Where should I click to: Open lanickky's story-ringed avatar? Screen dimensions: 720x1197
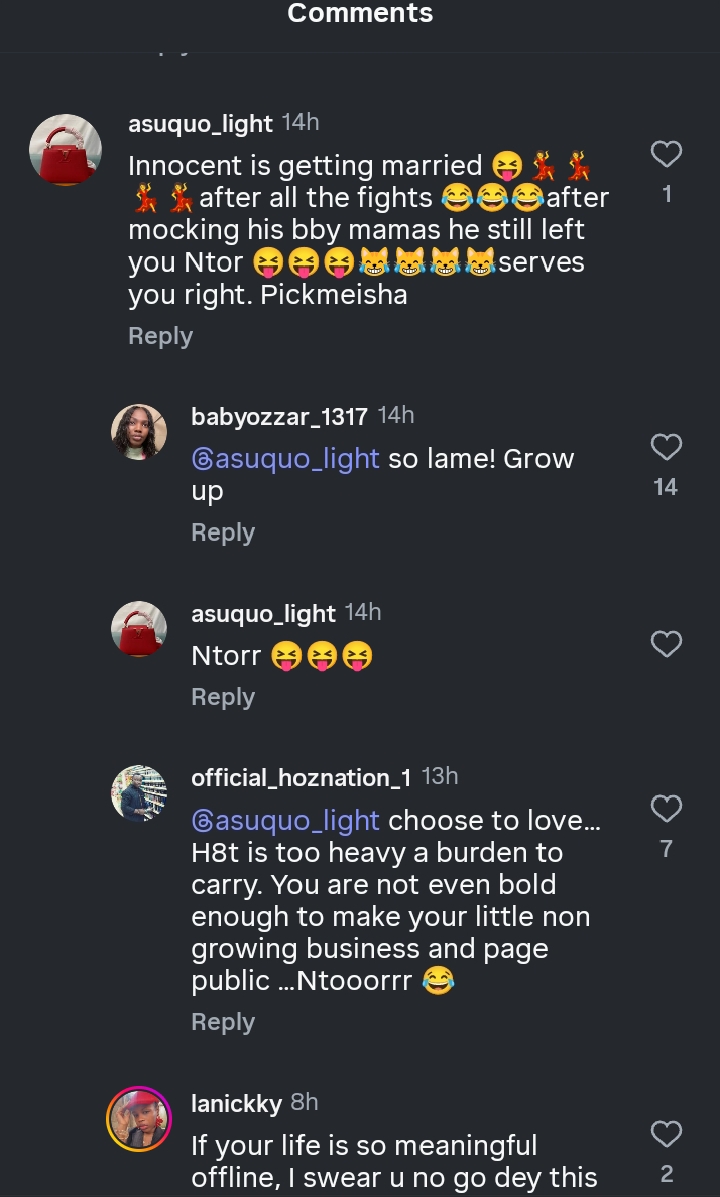coord(139,1119)
